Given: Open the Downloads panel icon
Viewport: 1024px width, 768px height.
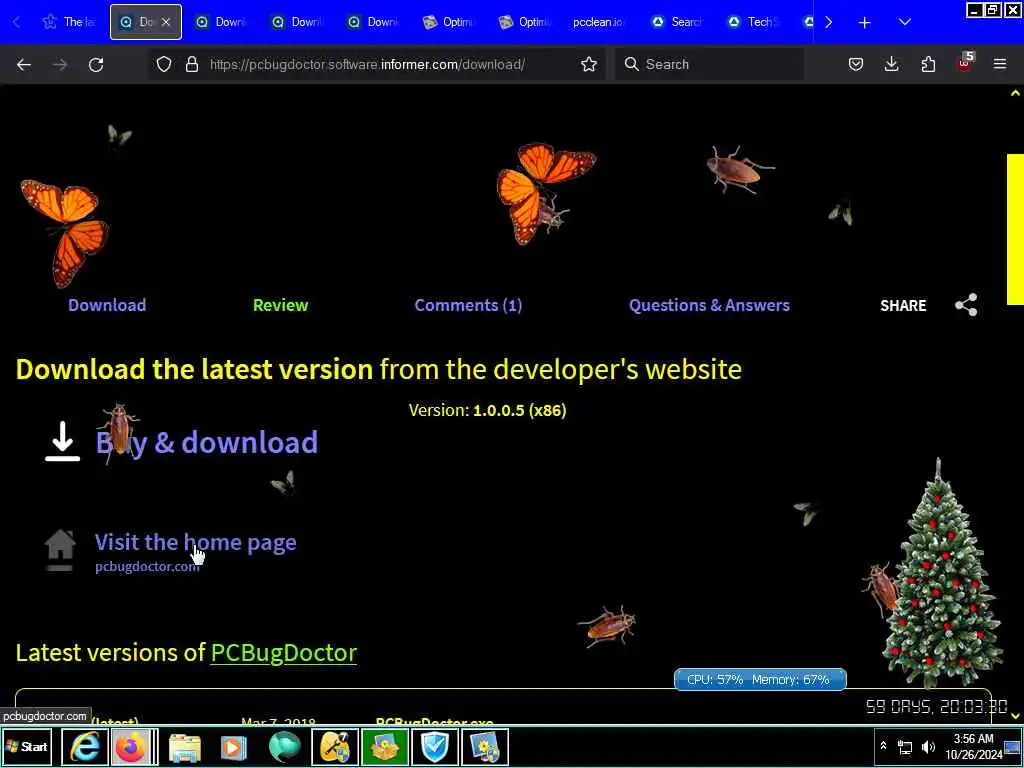Looking at the screenshot, I should [x=891, y=64].
